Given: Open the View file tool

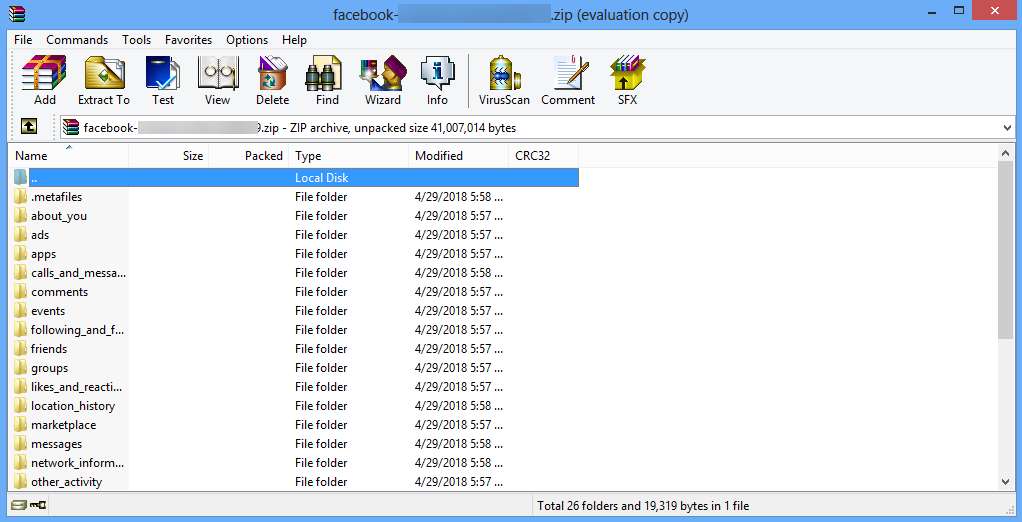Looking at the screenshot, I should pyautogui.click(x=217, y=80).
